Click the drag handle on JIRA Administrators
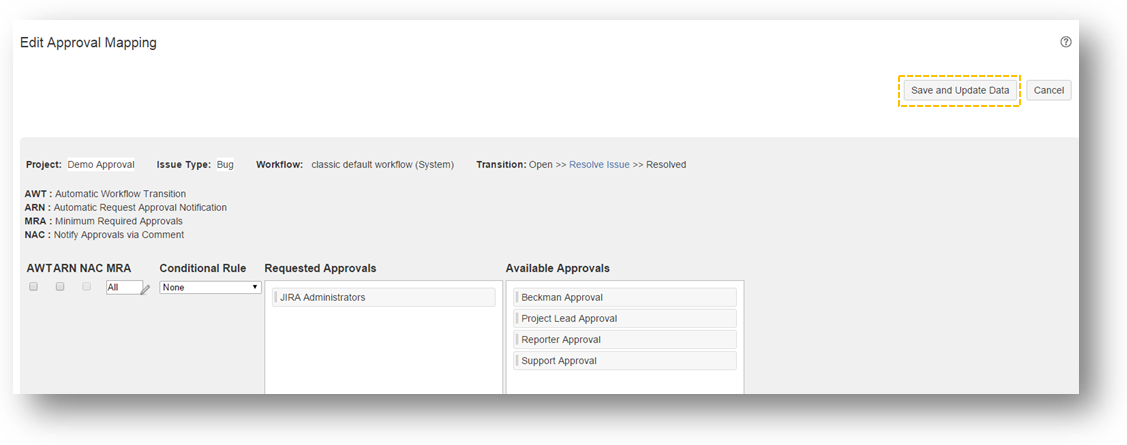The height and width of the screenshot is (445, 1127). (275, 297)
